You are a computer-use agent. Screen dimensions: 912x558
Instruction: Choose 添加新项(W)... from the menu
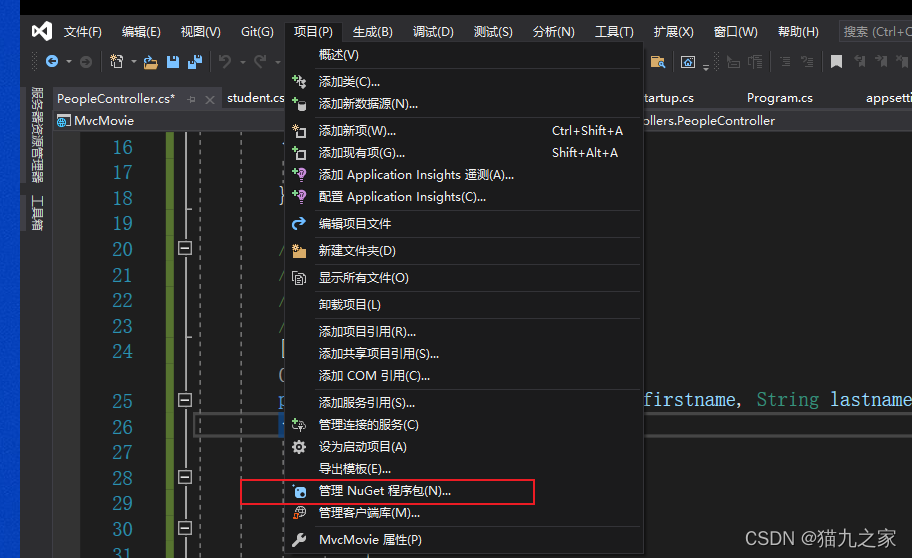pos(464,131)
